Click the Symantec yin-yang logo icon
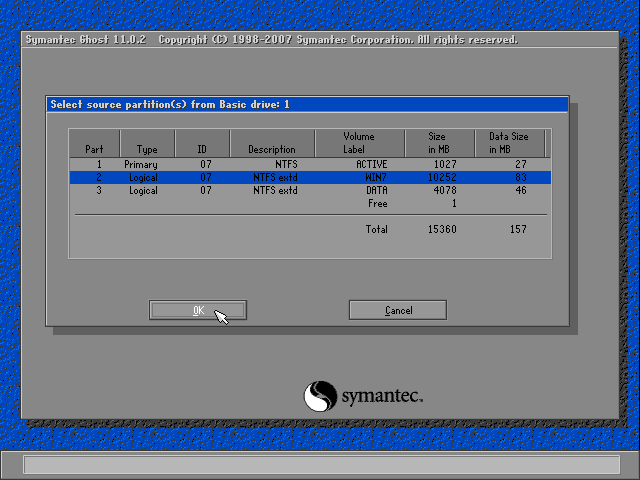This screenshot has width=640, height=480. coord(320,396)
